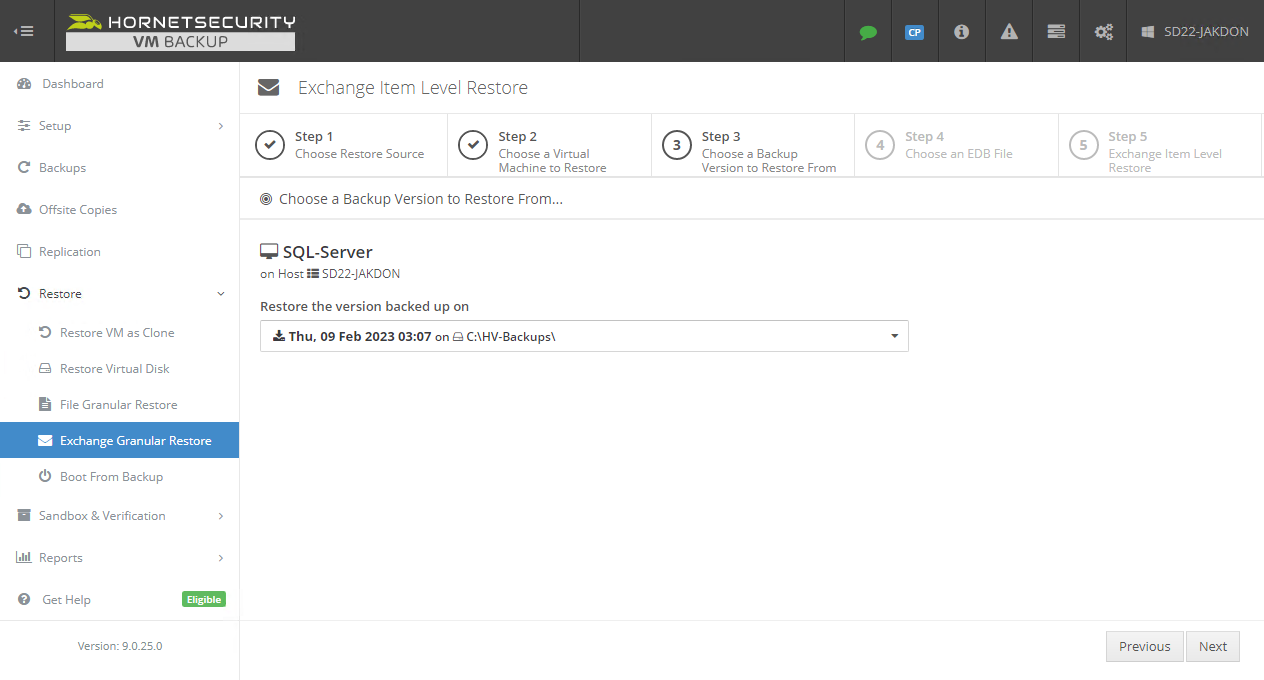The image size is (1264, 680).
Task: Click the Setup sliders icon
Action: [x=24, y=126]
